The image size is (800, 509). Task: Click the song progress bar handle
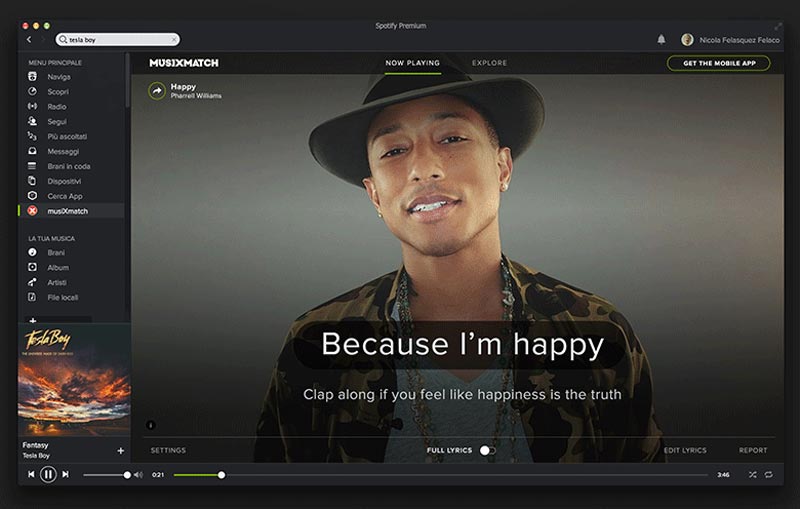coord(221,475)
